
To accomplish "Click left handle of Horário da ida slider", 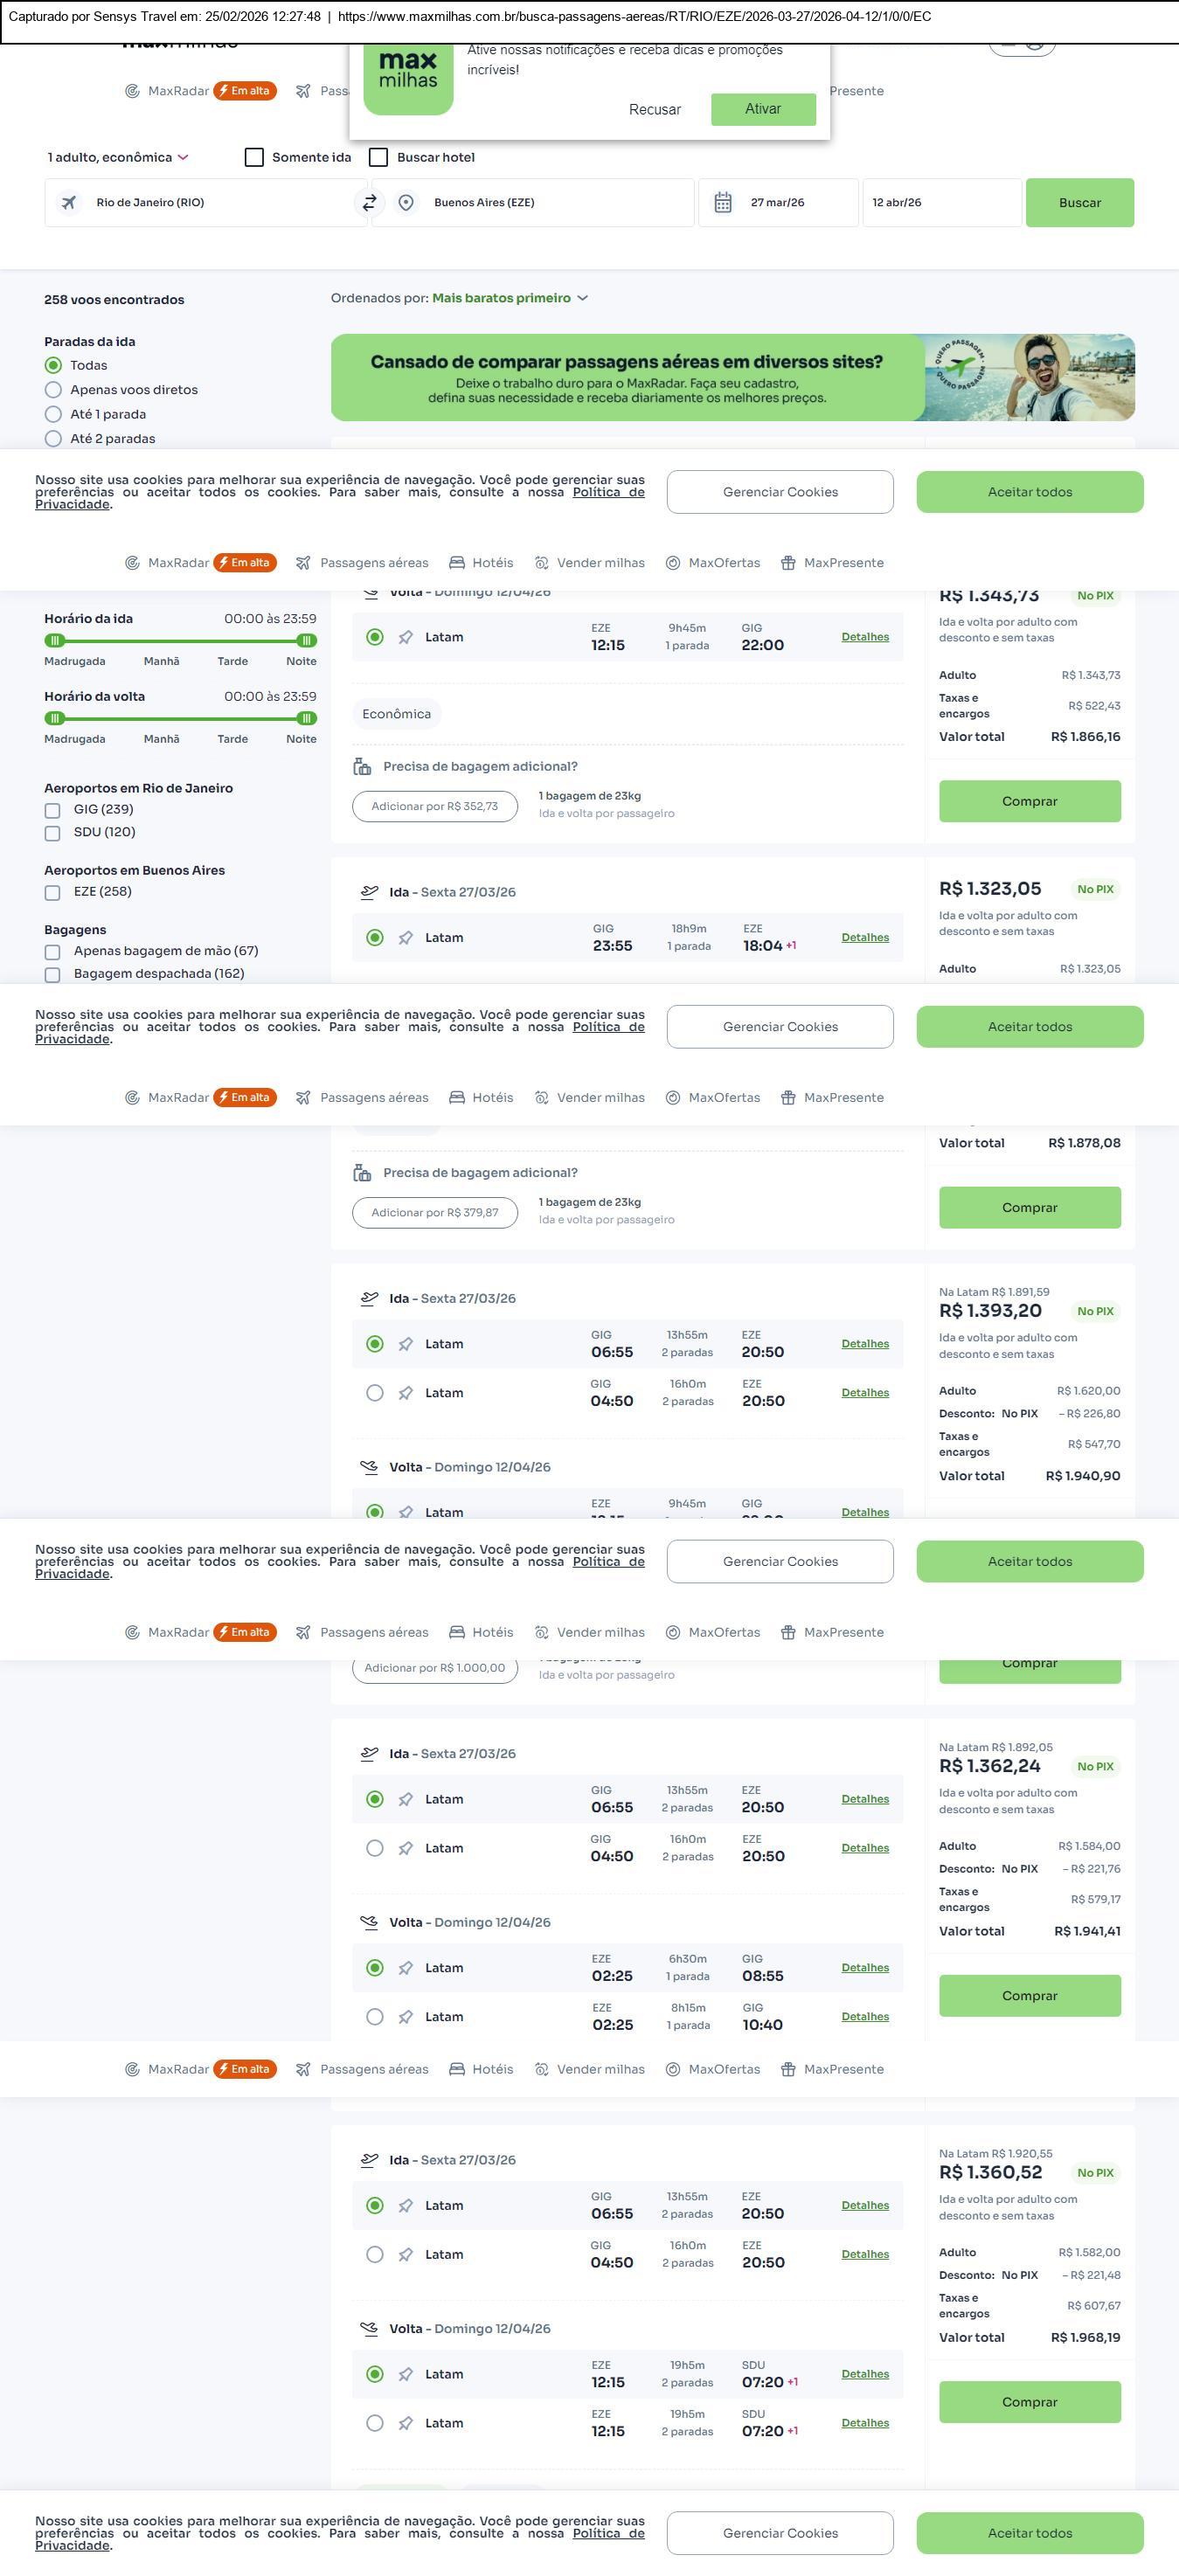I will coord(55,641).
